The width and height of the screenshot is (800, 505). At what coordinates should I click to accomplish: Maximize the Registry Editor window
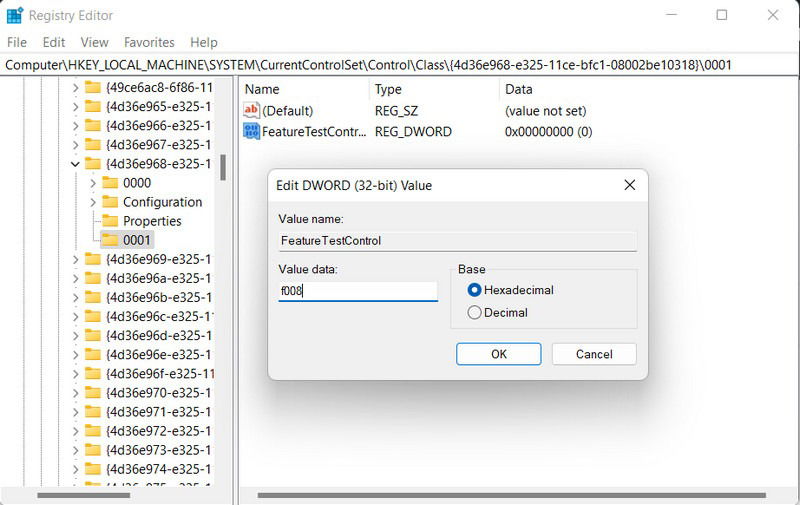coord(721,15)
